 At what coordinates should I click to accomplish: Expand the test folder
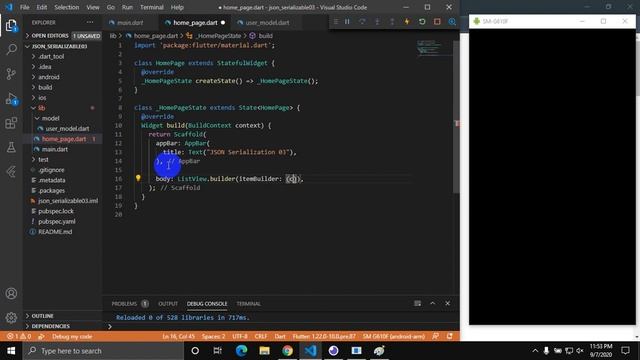pos(62,160)
